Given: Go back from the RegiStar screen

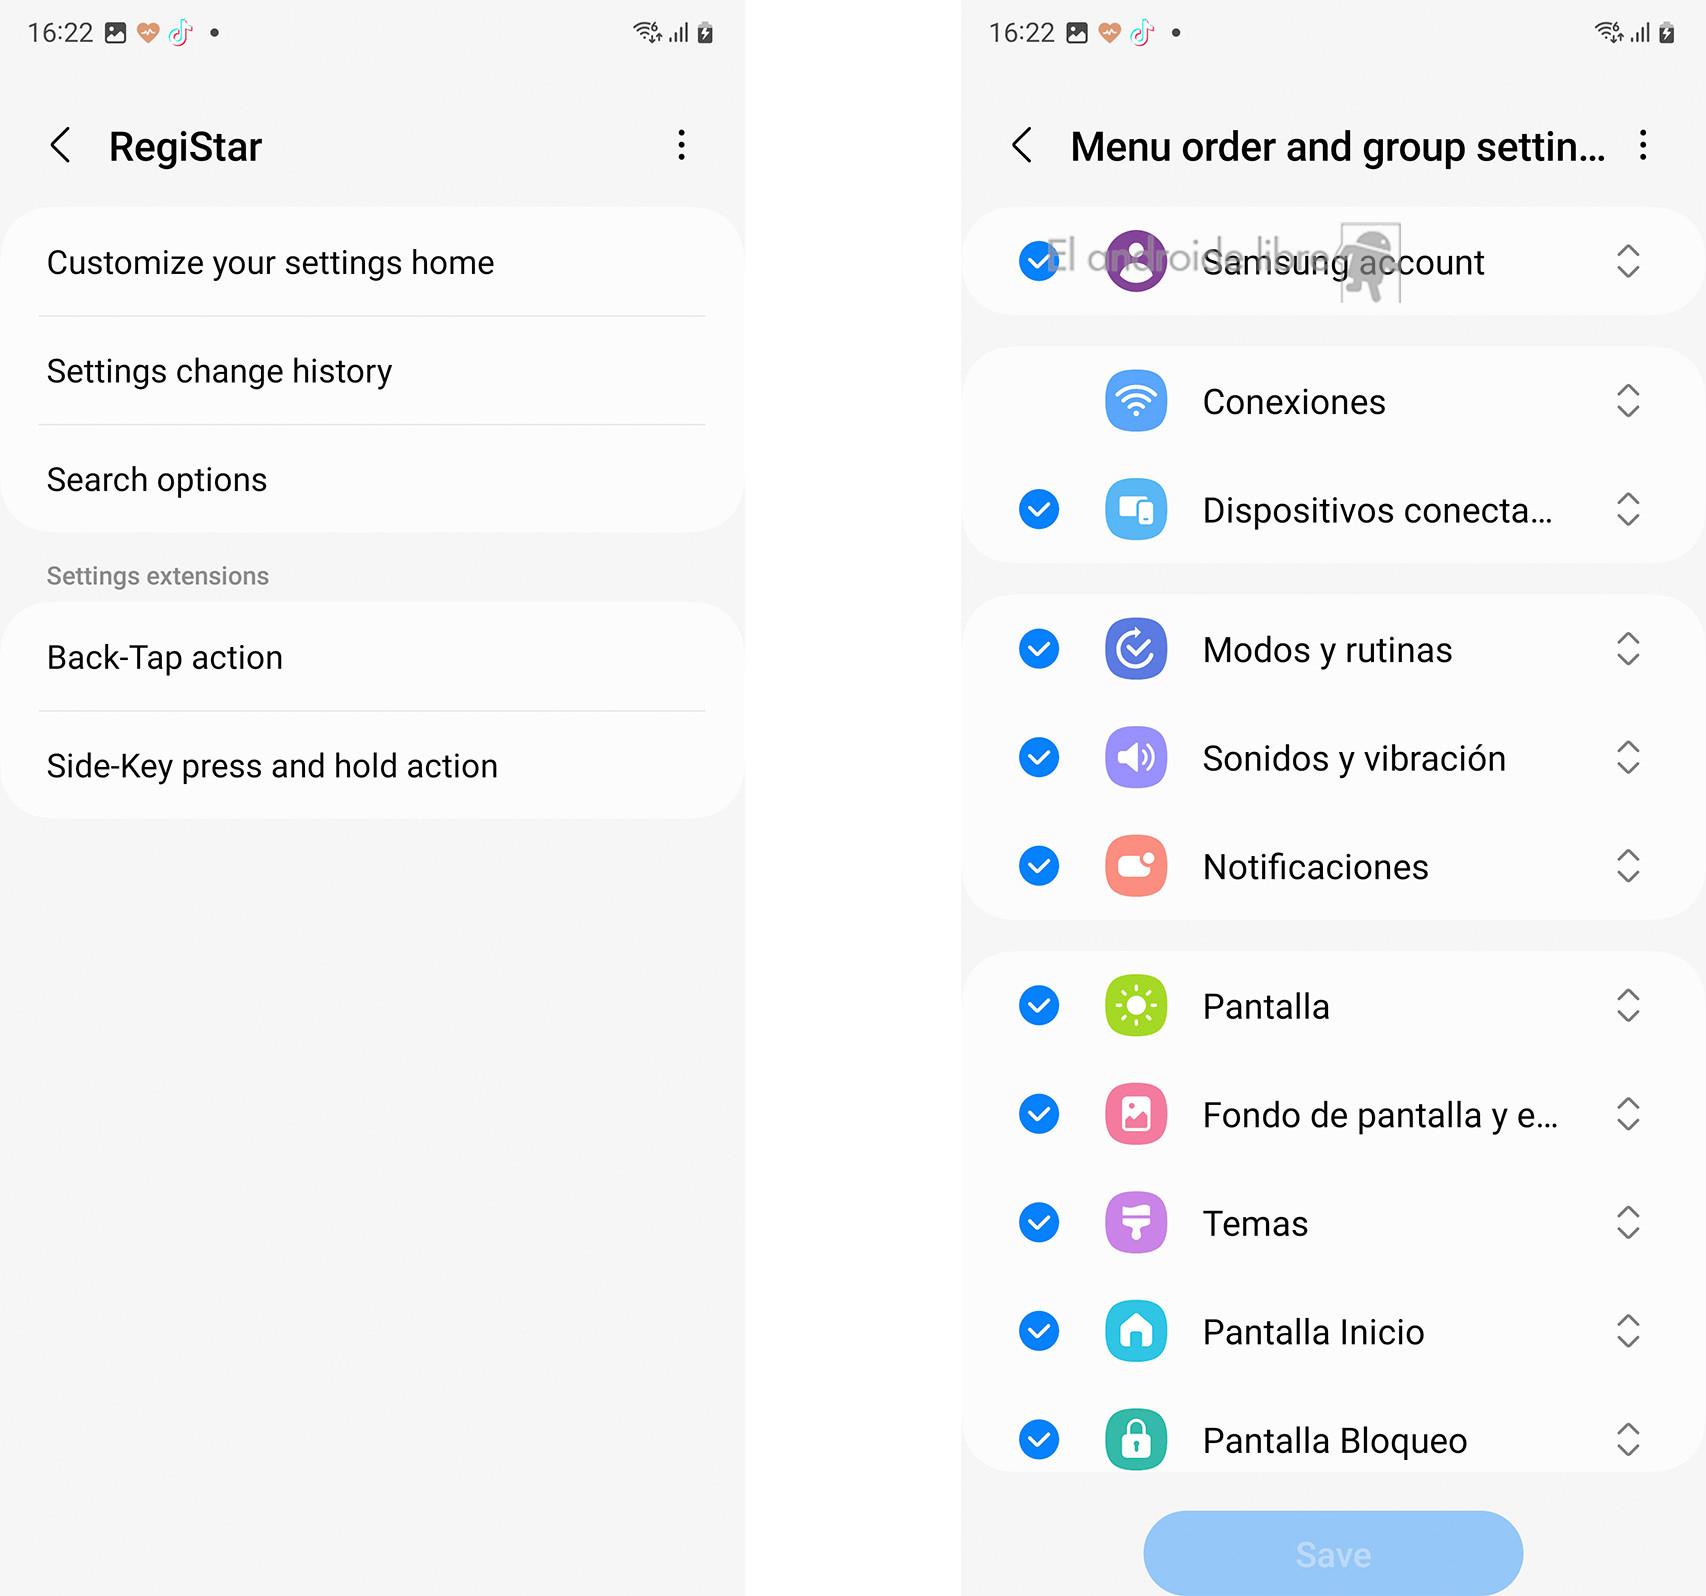Looking at the screenshot, I should [x=61, y=146].
